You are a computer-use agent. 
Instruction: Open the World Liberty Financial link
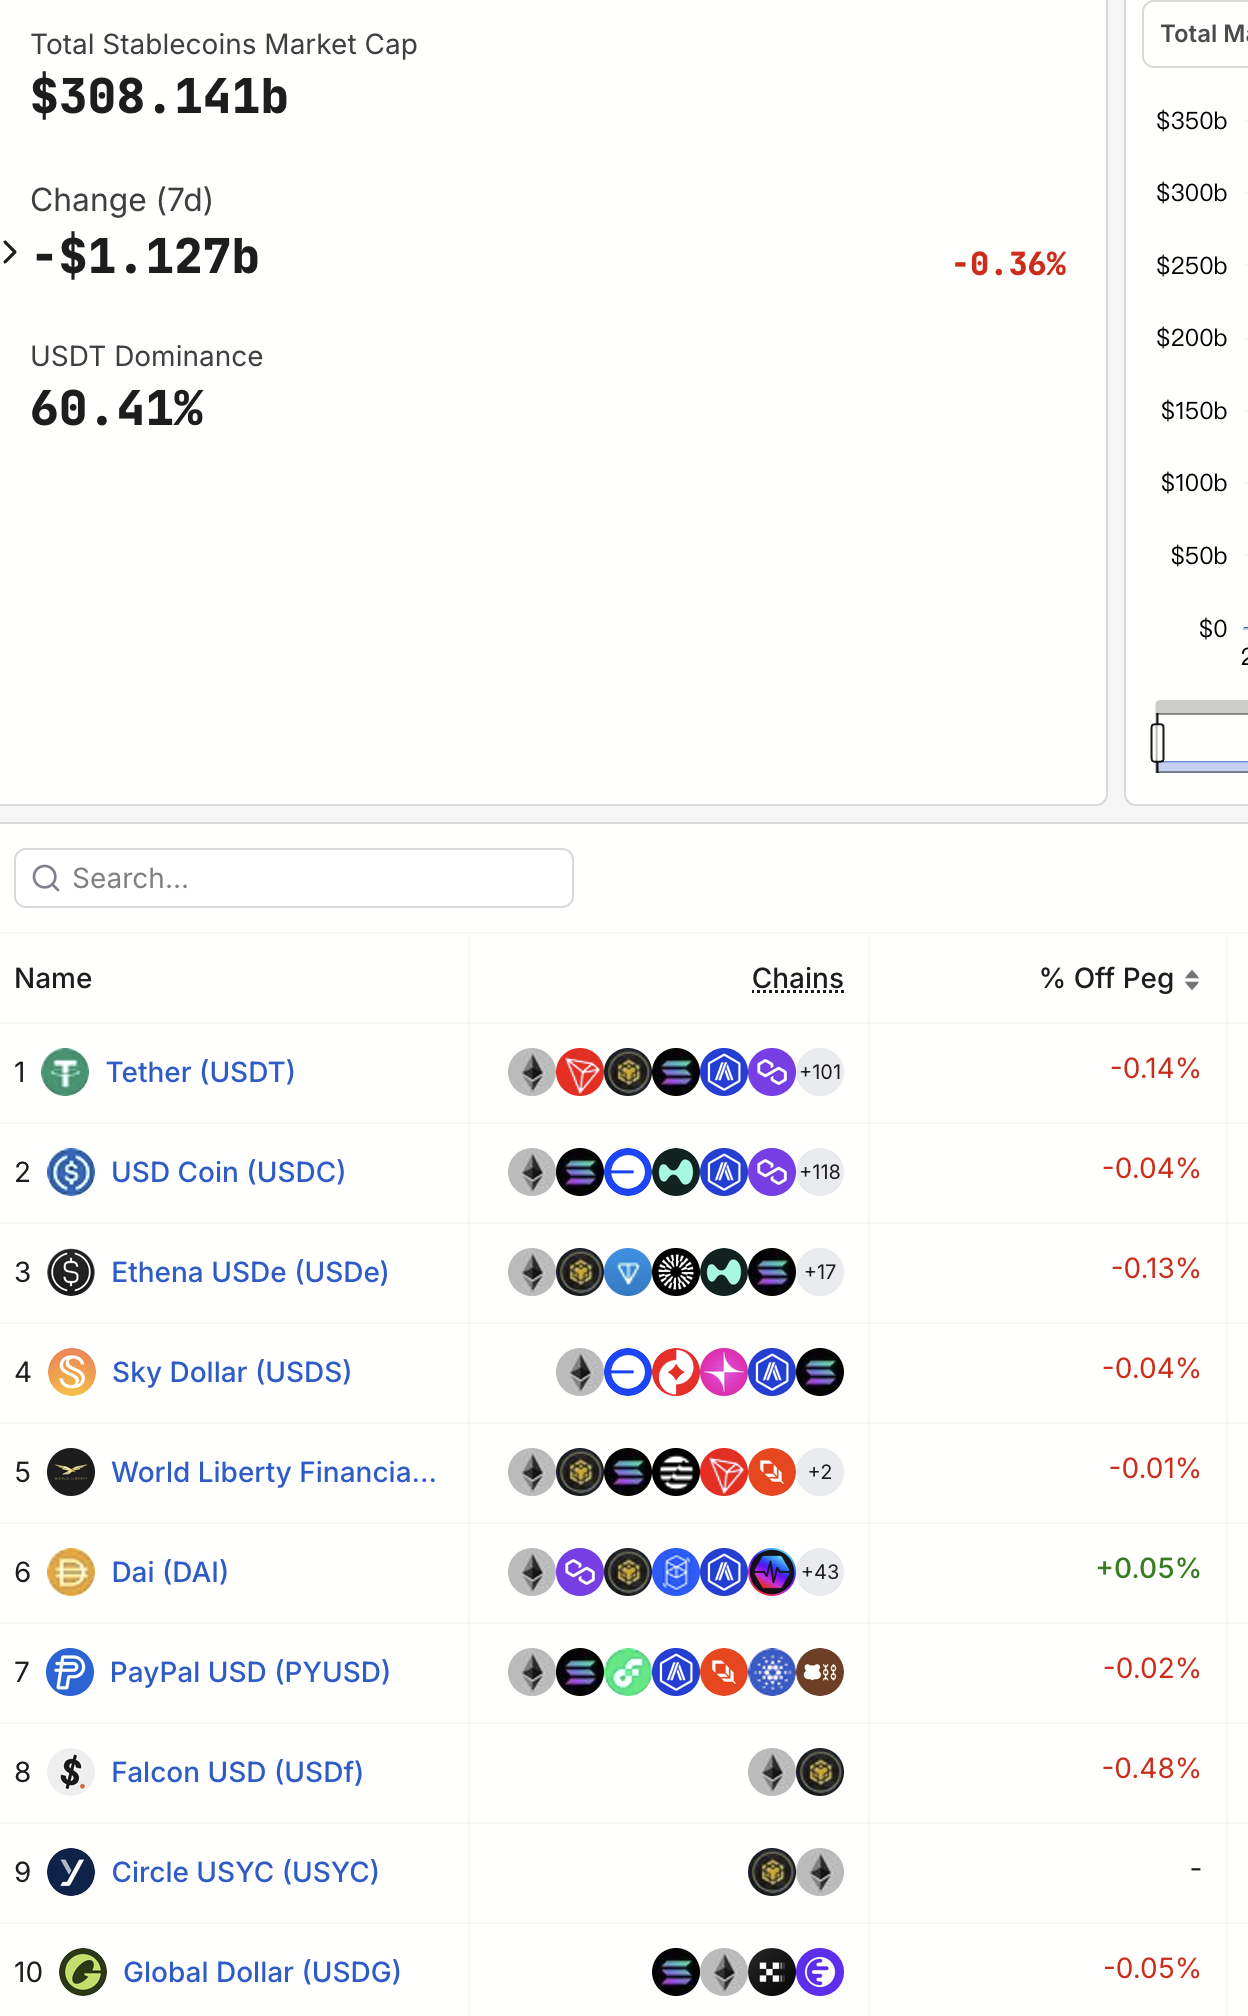[274, 1472]
